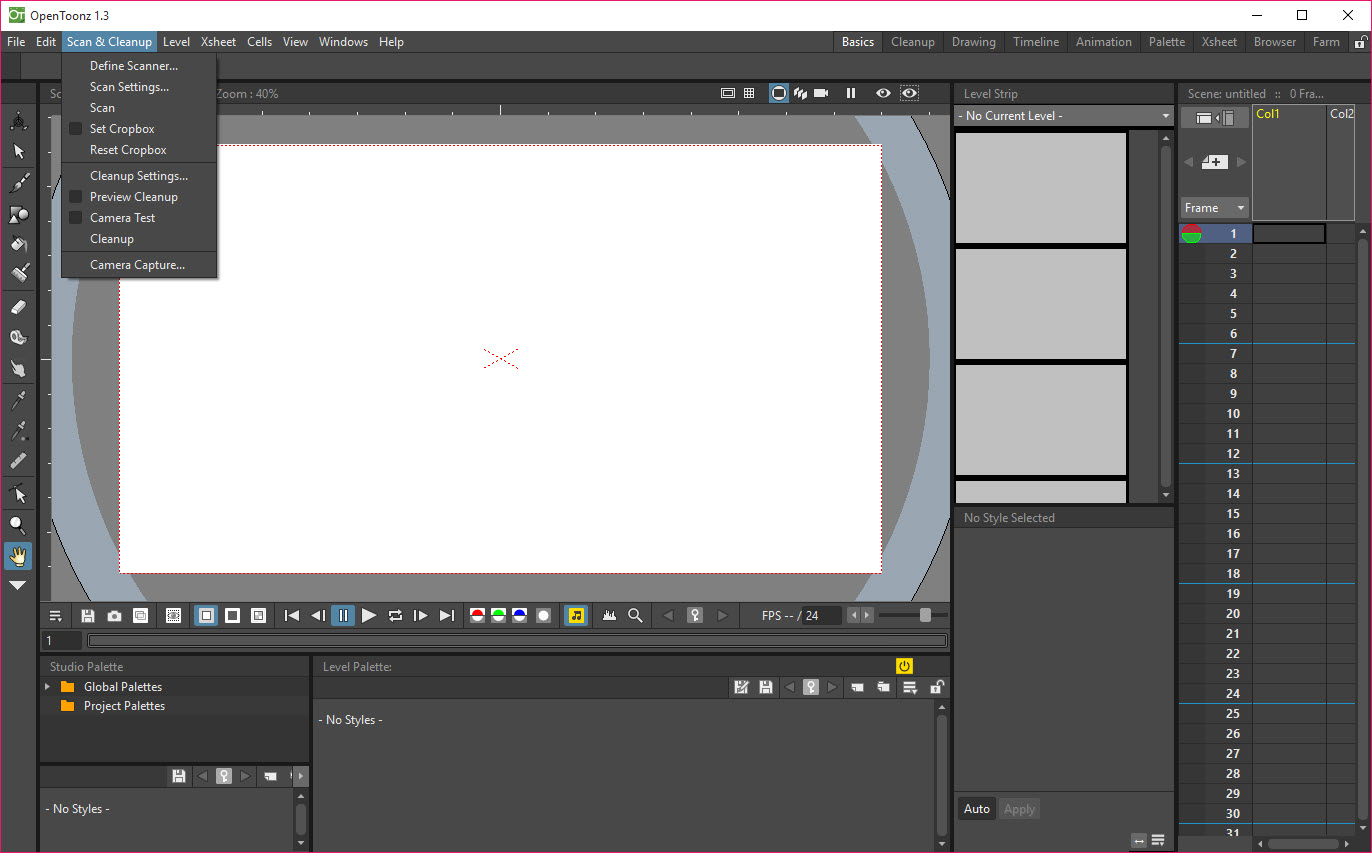The image size is (1372, 853).
Task: Select the Geometric shapes tool
Action: click(19, 214)
